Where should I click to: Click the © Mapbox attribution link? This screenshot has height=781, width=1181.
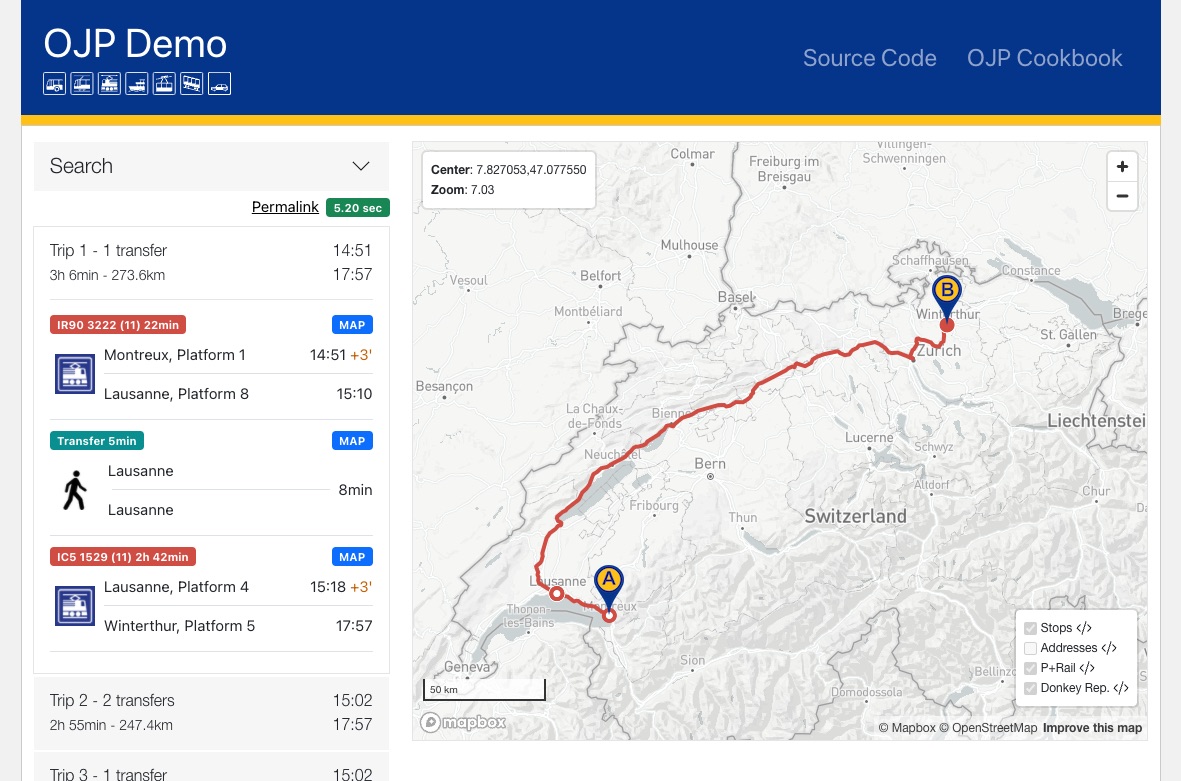click(x=907, y=728)
